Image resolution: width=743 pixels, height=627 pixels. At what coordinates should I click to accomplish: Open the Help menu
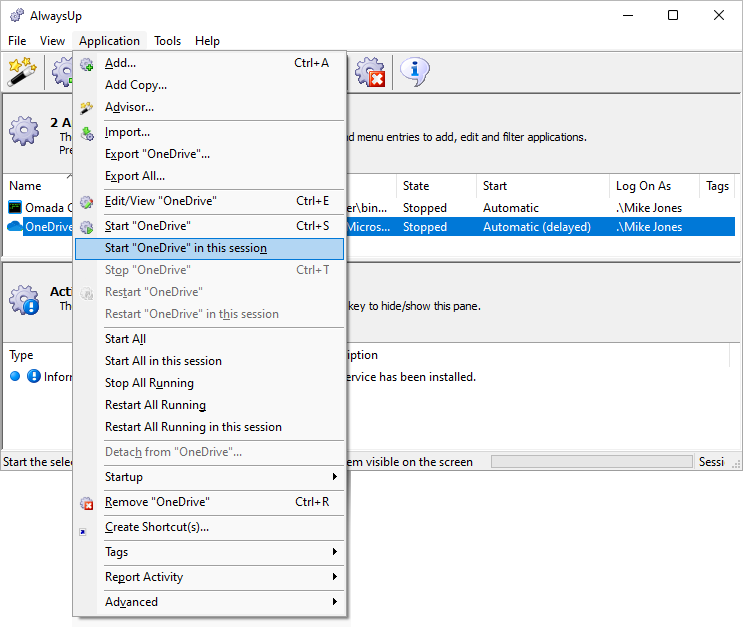(208, 41)
